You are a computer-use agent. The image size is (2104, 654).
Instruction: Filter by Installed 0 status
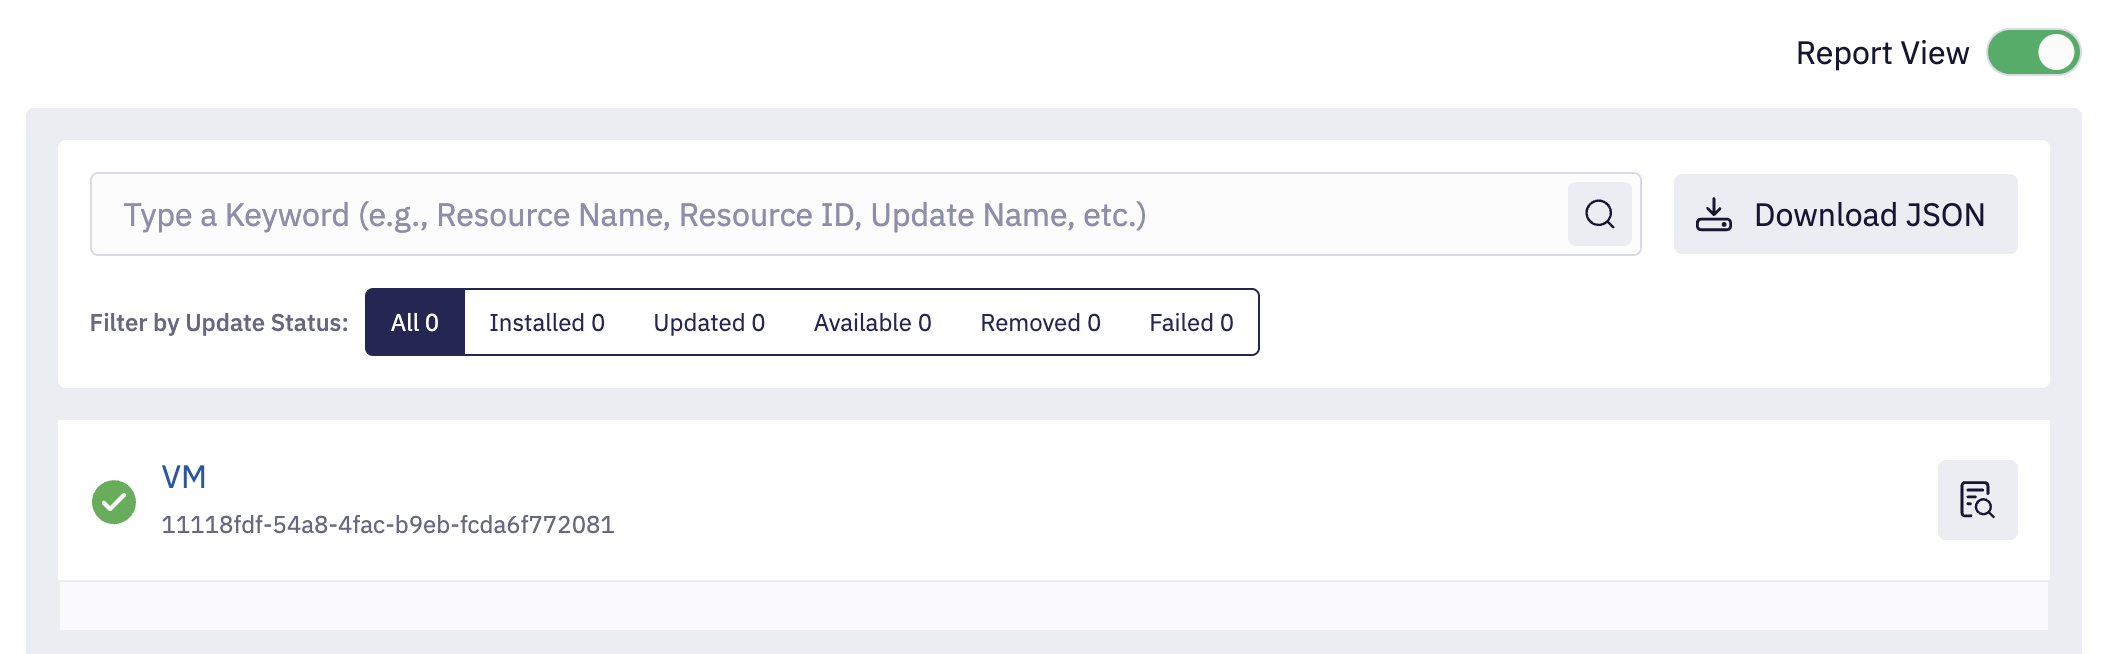pyautogui.click(x=546, y=322)
